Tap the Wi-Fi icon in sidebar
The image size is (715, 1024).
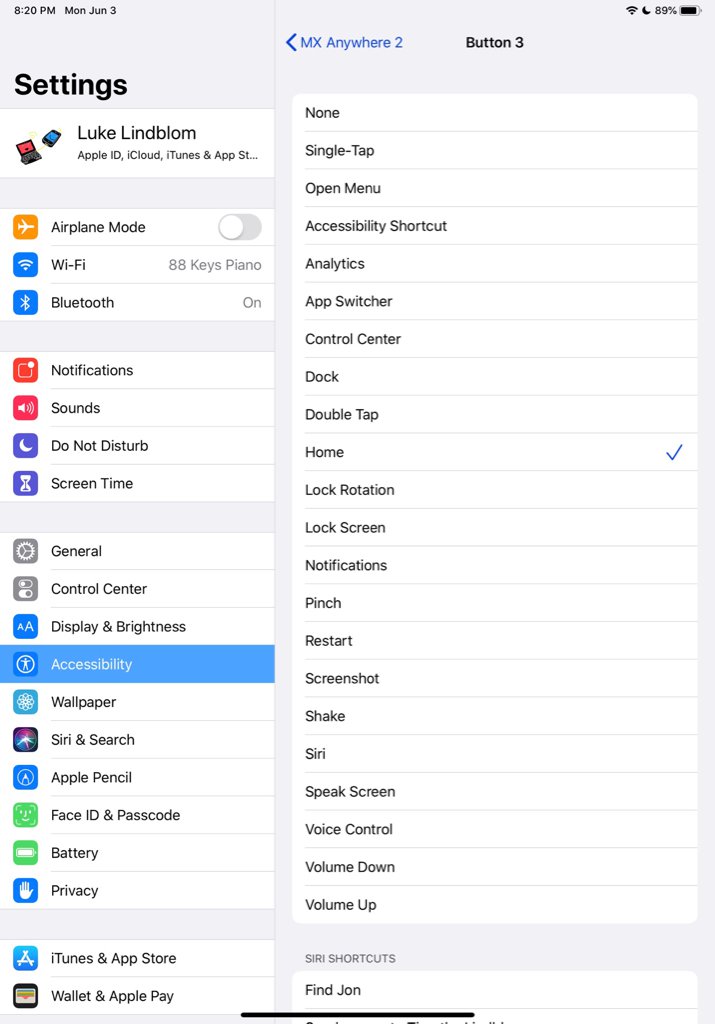(25, 264)
